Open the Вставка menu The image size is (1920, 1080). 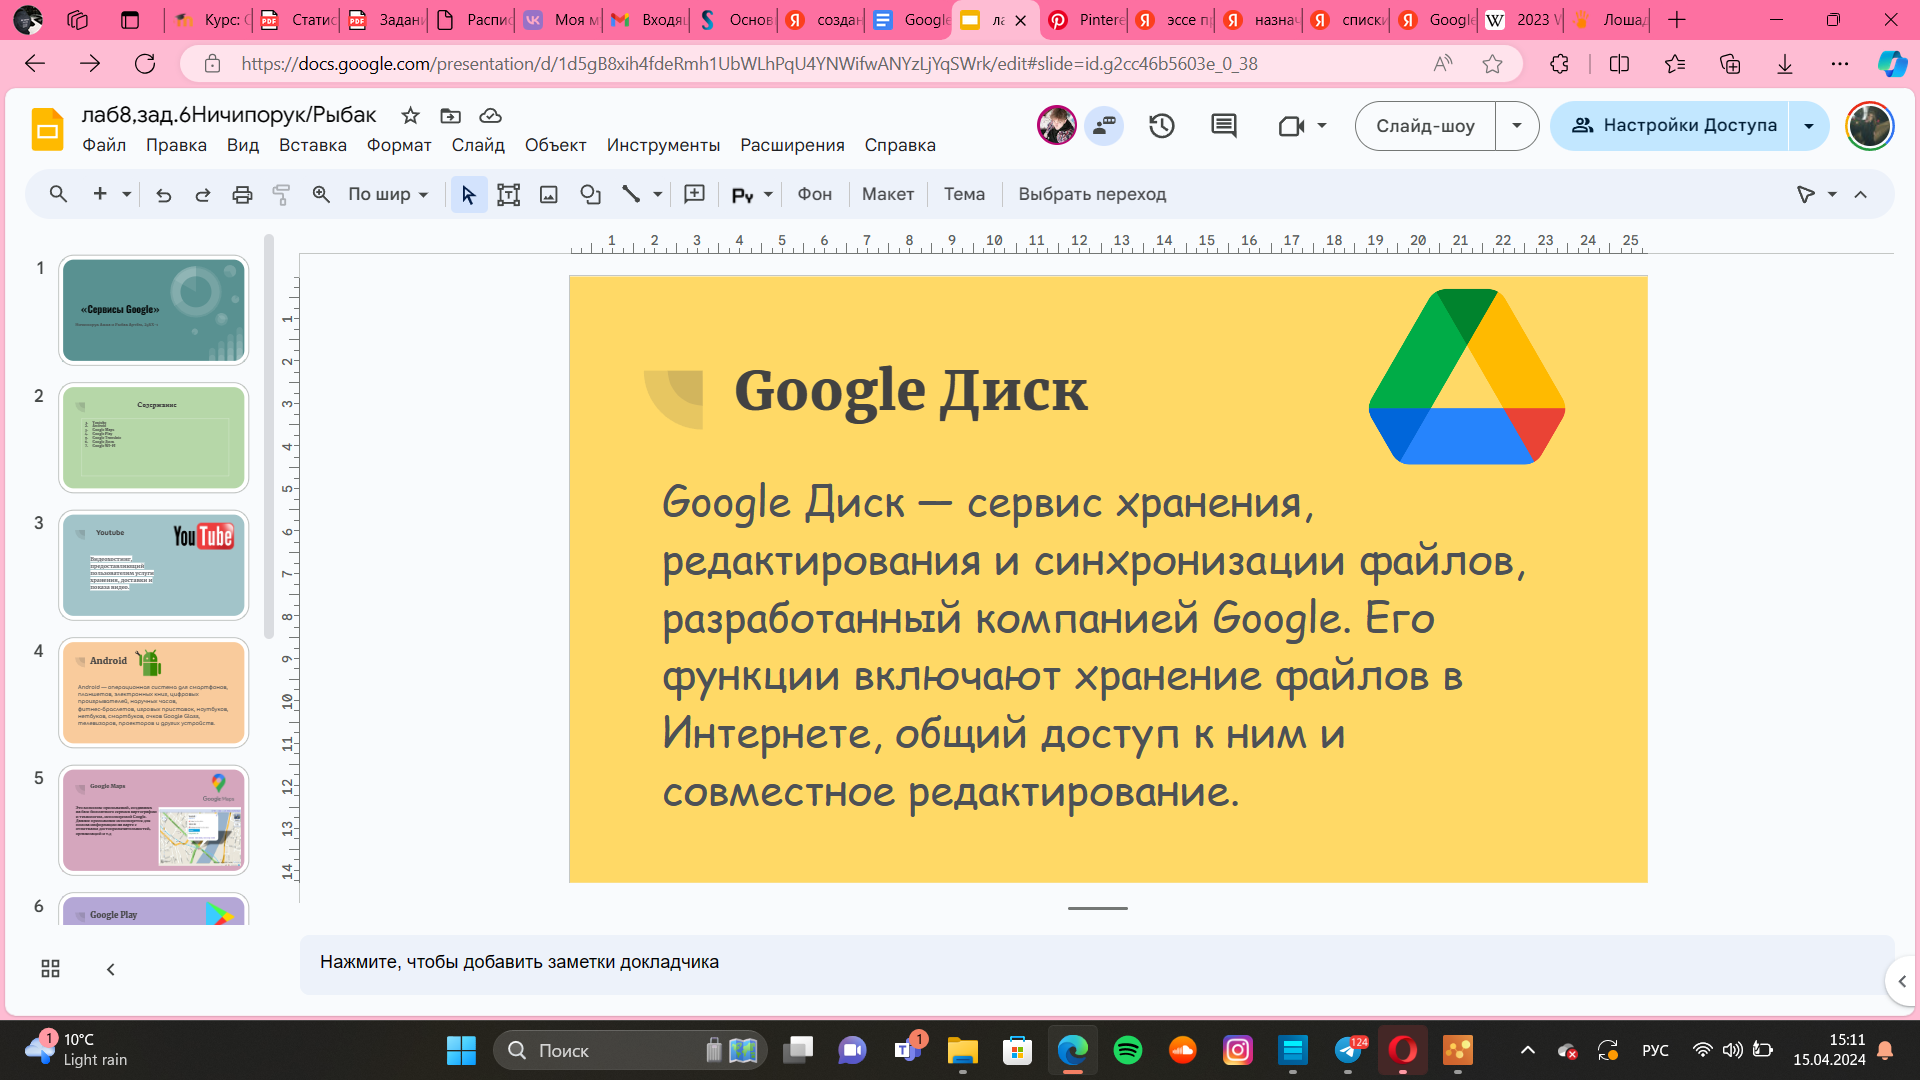coord(313,145)
